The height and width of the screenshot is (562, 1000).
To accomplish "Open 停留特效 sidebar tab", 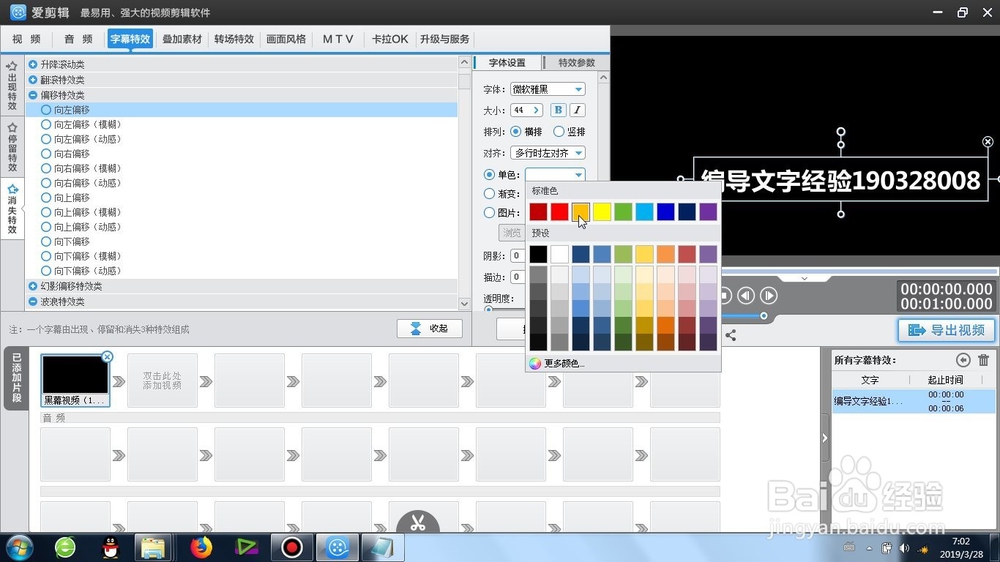I will pyautogui.click(x=12, y=147).
